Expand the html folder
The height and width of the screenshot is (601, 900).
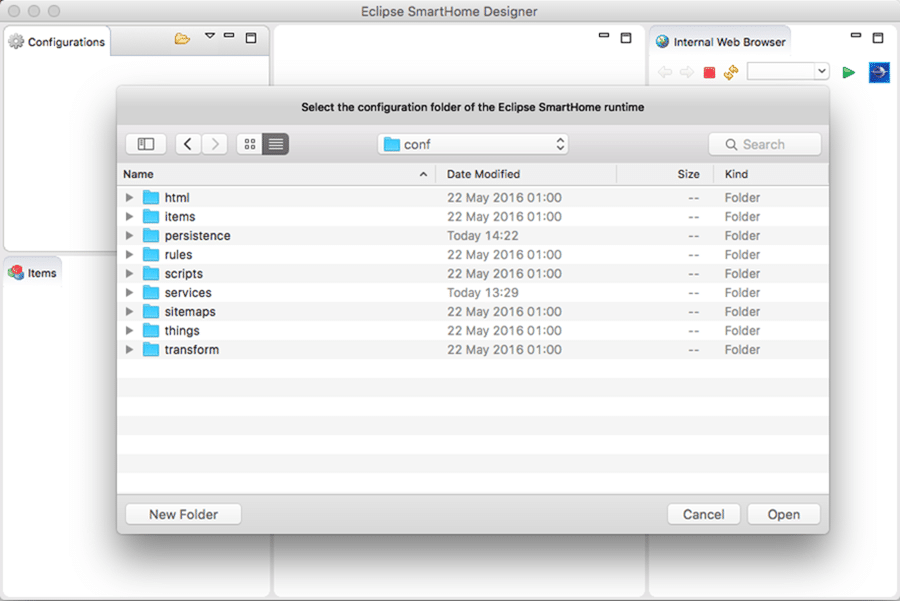point(130,197)
